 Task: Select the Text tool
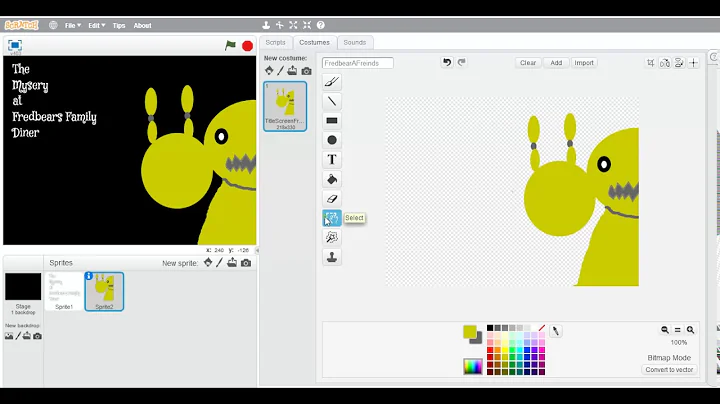332,159
